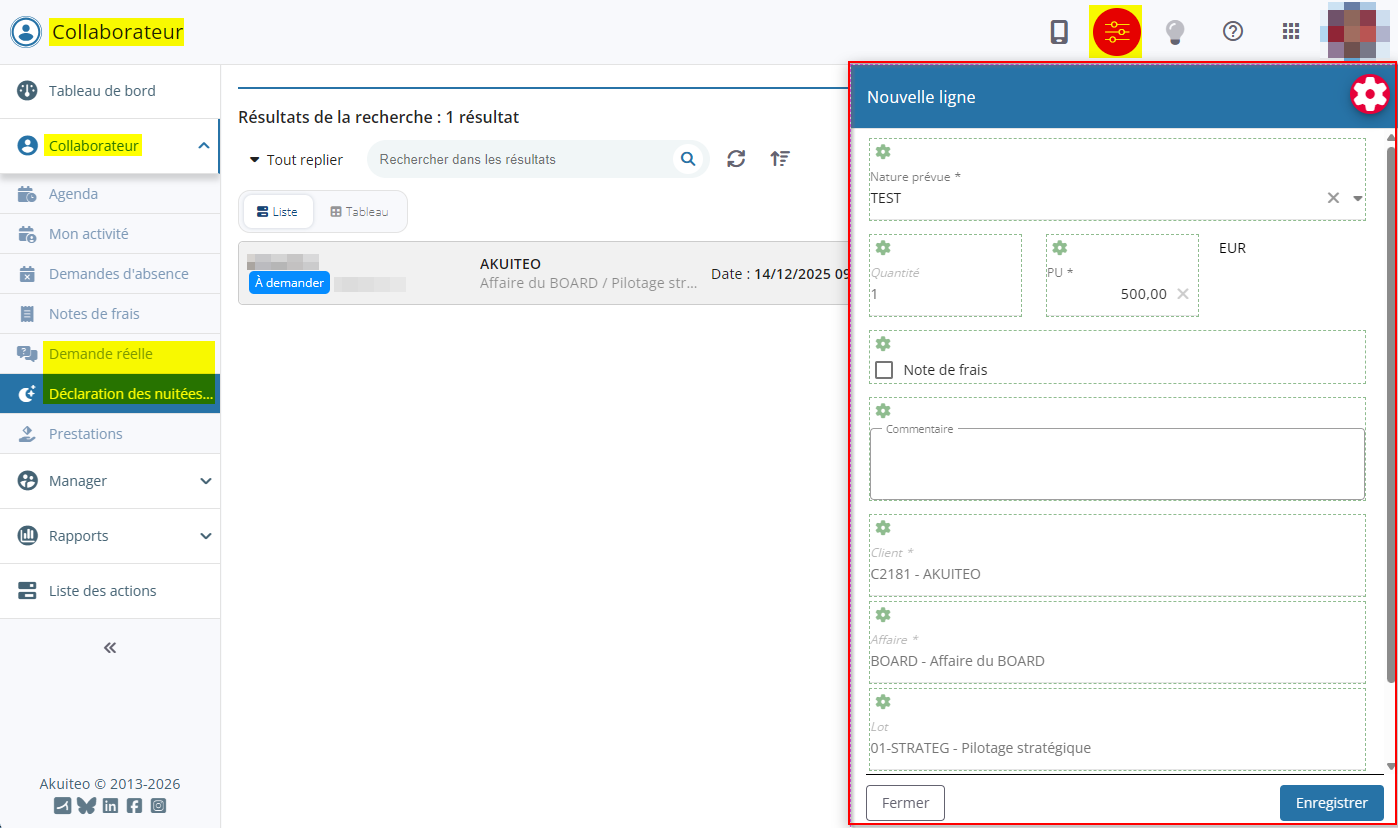Viewport: 1398px width, 828px height.
Task: Open the apps grid launcher icon
Action: 1291,32
